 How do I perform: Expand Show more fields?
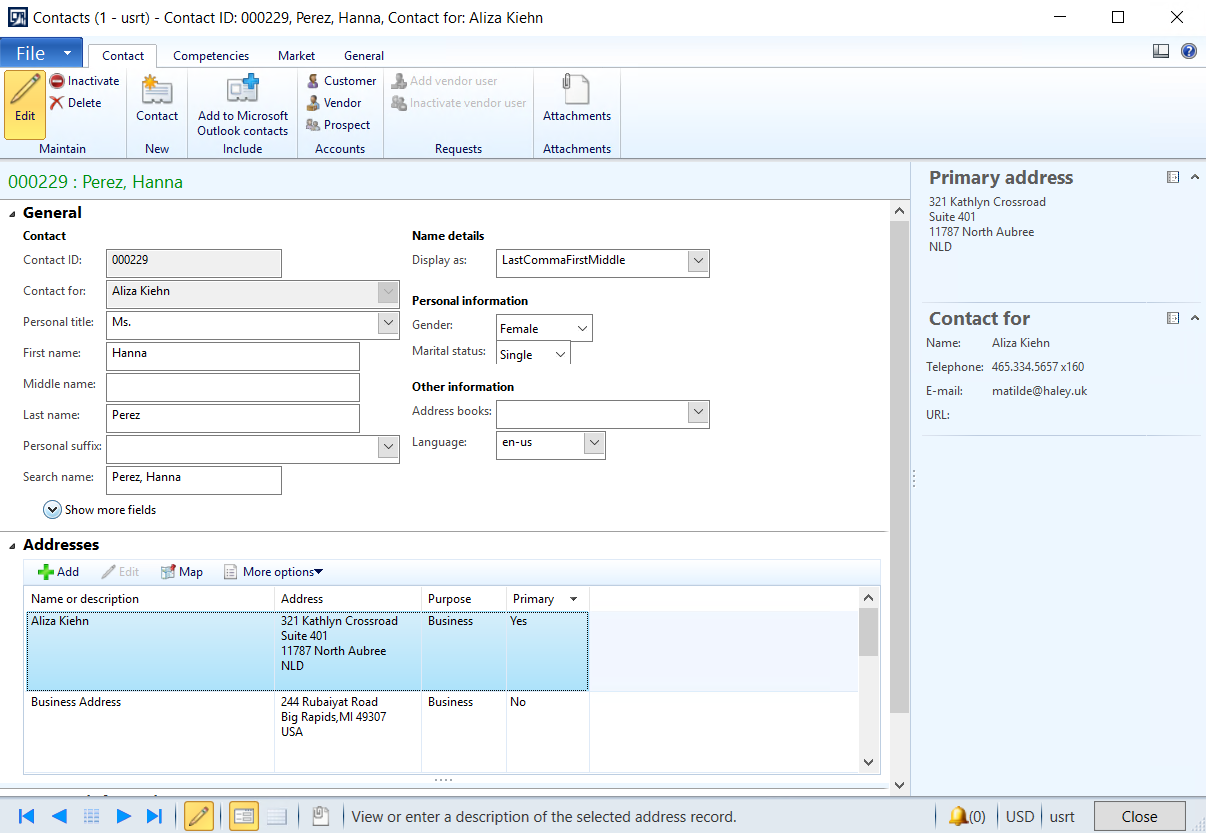(x=100, y=510)
